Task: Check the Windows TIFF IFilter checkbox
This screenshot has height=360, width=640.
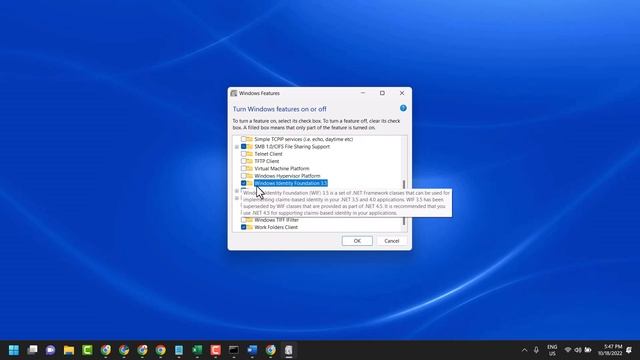Action: coord(243,220)
